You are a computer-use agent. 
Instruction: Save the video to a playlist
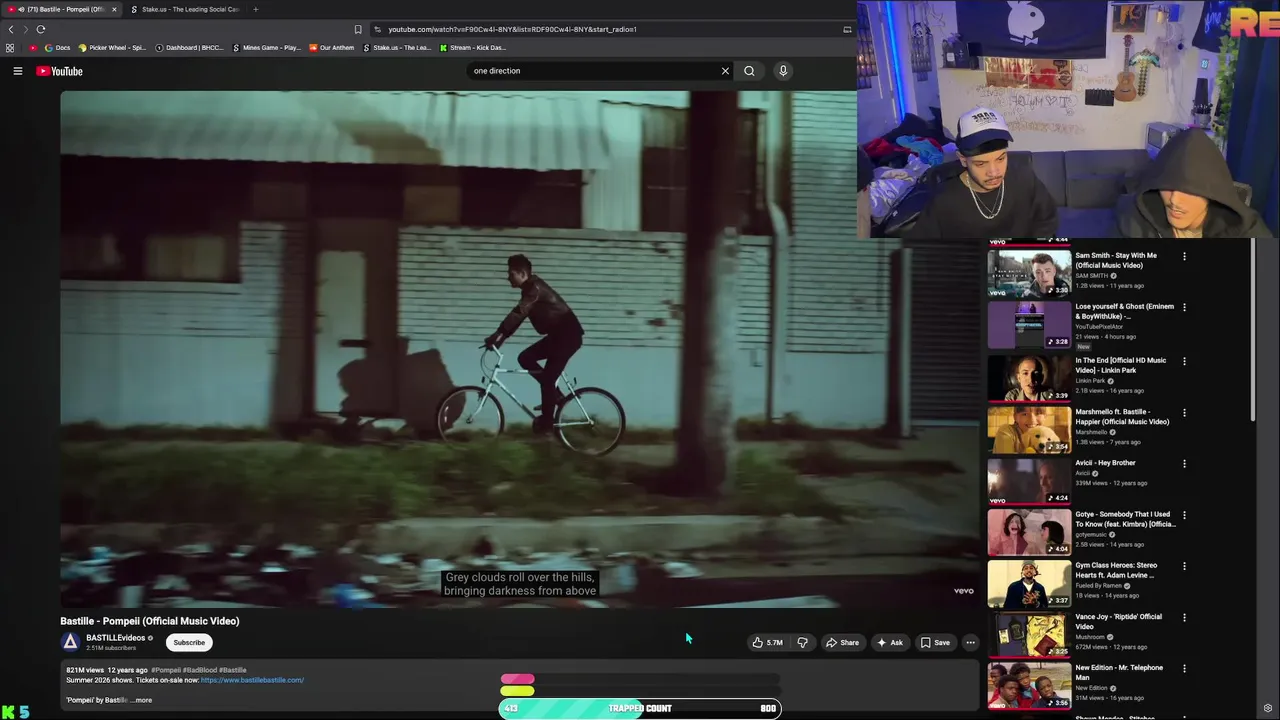click(x=935, y=642)
